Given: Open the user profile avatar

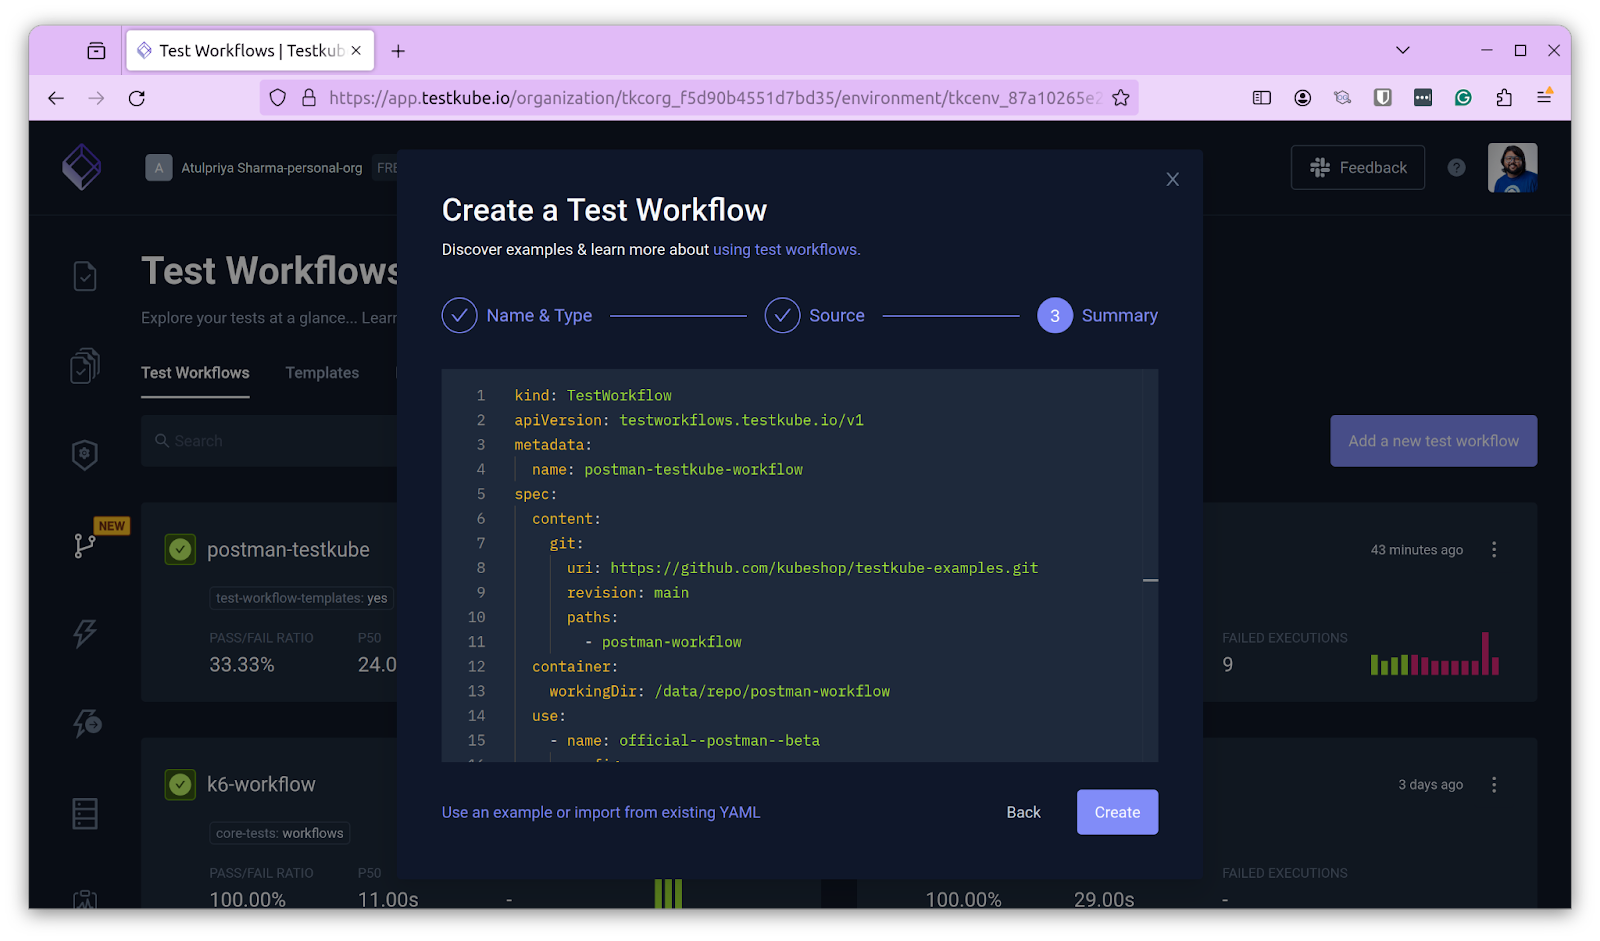Looking at the screenshot, I should click(1512, 168).
